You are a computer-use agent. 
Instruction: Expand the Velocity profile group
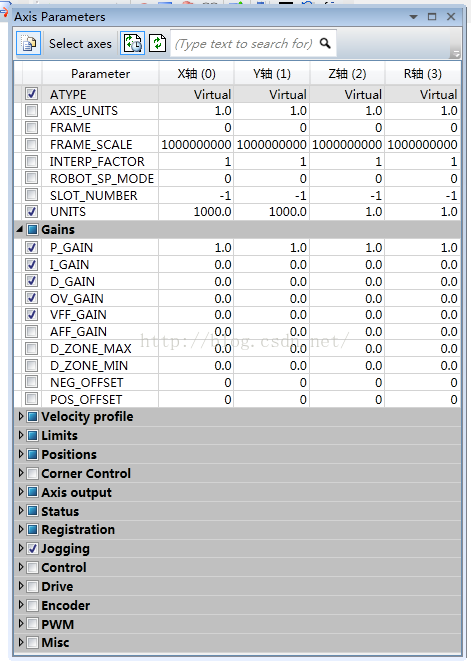point(20,416)
